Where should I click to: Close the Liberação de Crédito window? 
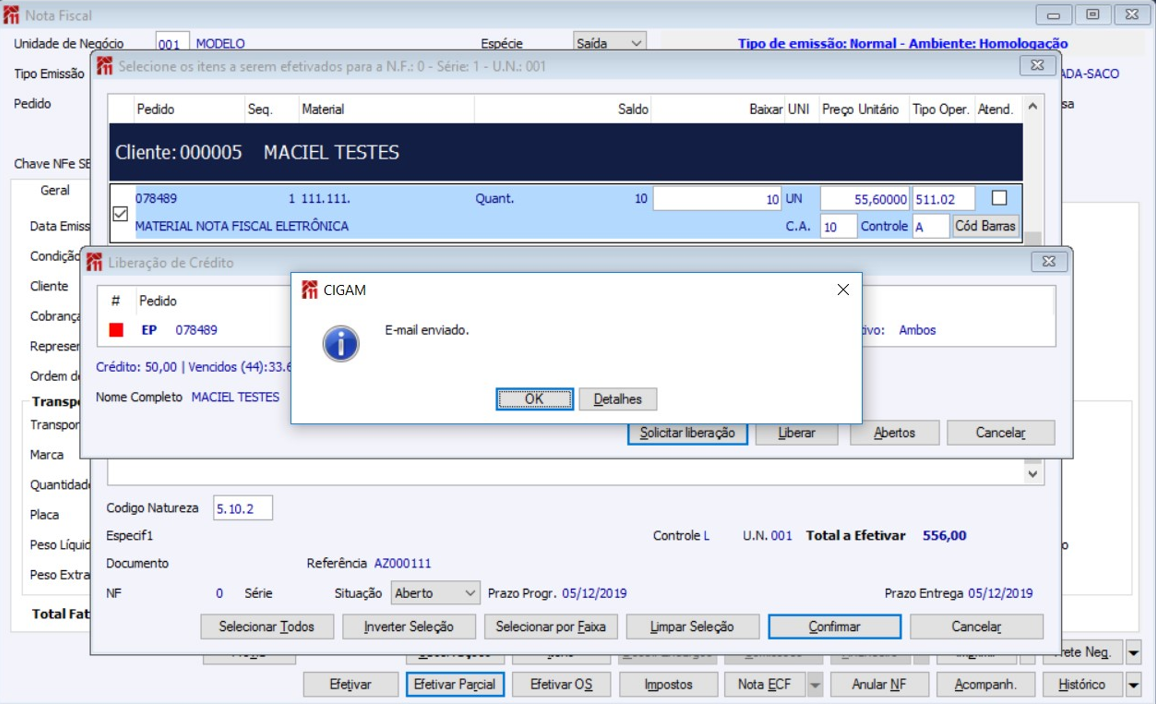coord(1048,261)
